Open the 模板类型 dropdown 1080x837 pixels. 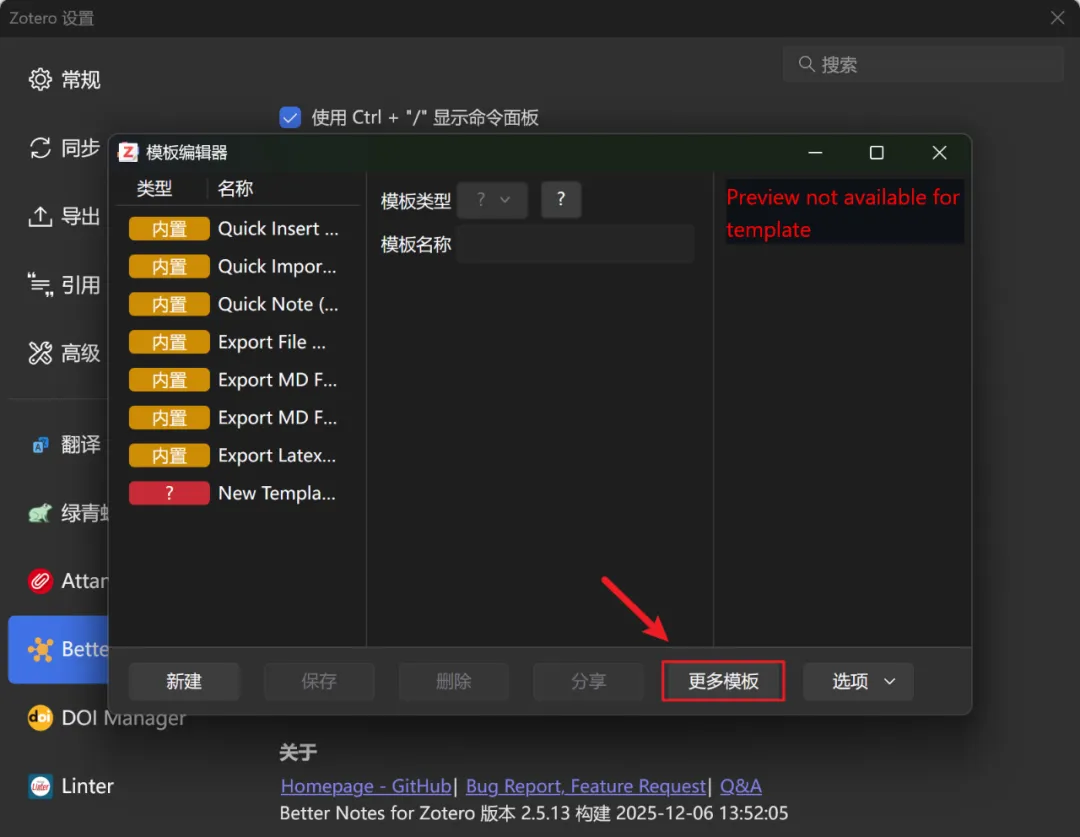point(492,200)
